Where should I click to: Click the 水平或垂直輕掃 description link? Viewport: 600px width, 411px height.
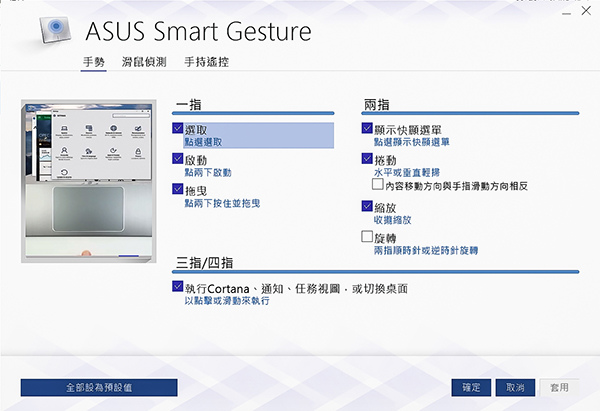point(407,173)
